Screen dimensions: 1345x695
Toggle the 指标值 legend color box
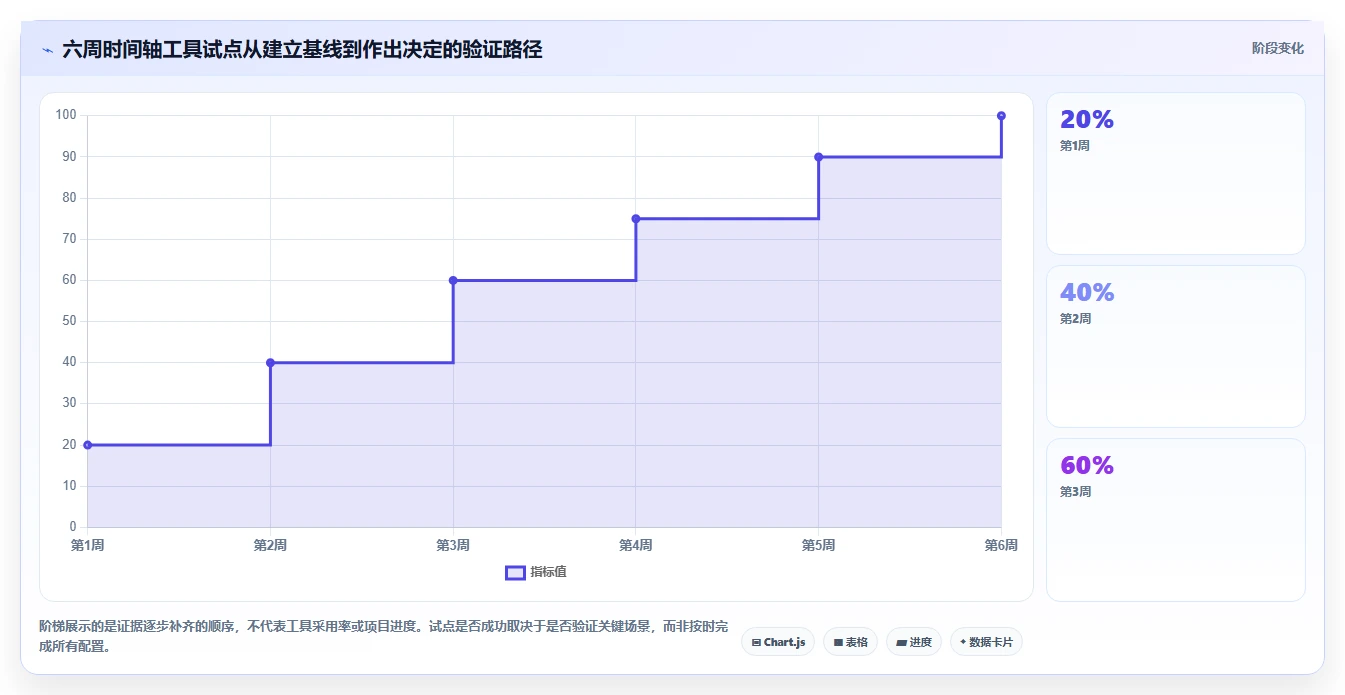[x=515, y=572]
